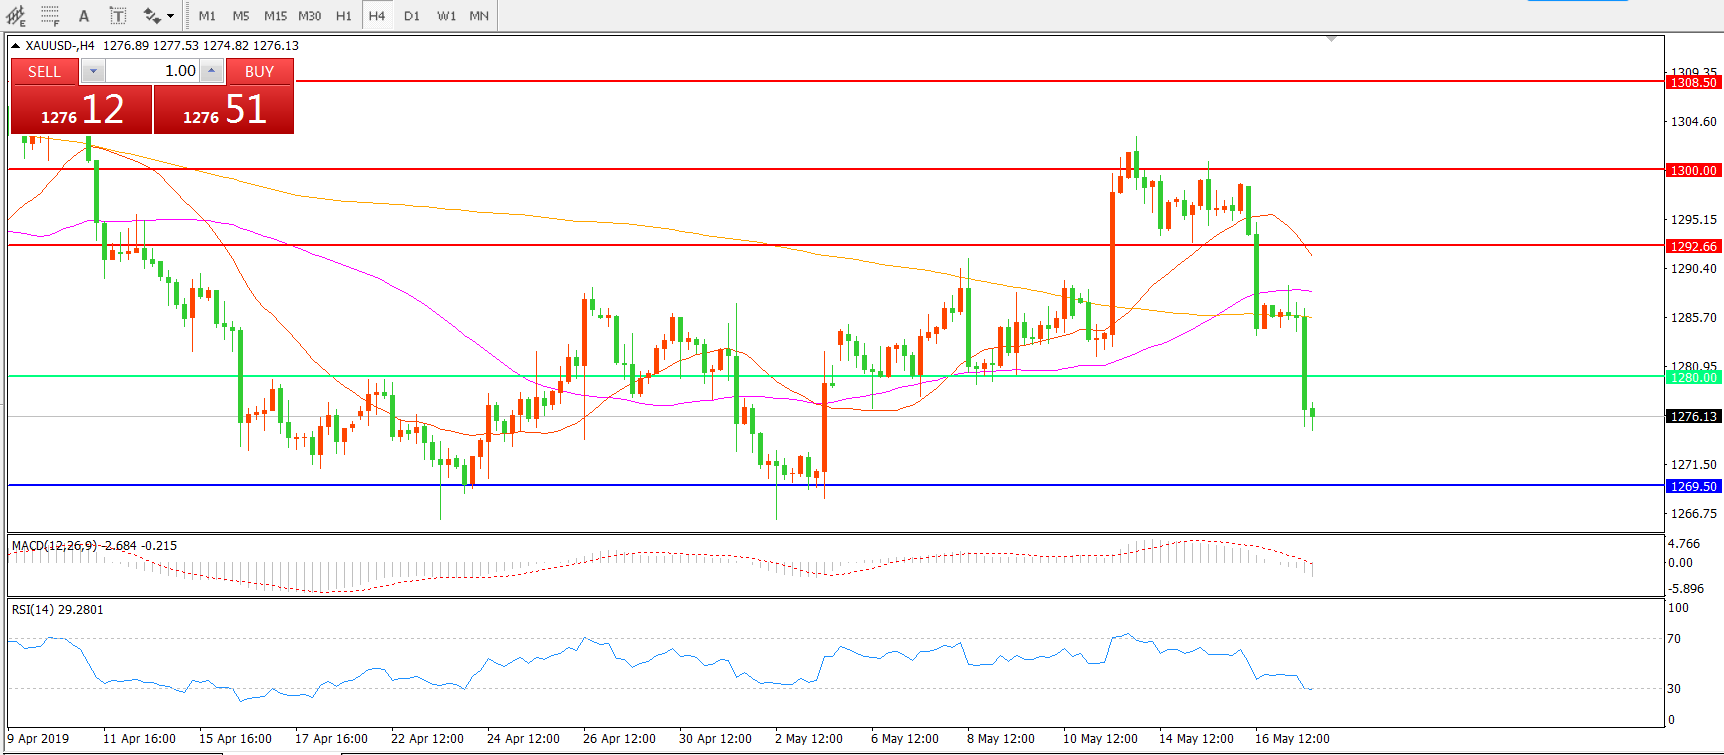The width and height of the screenshot is (1724, 755).
Task: Click the 1266.75 price scale value
Action: (1693, 514)
